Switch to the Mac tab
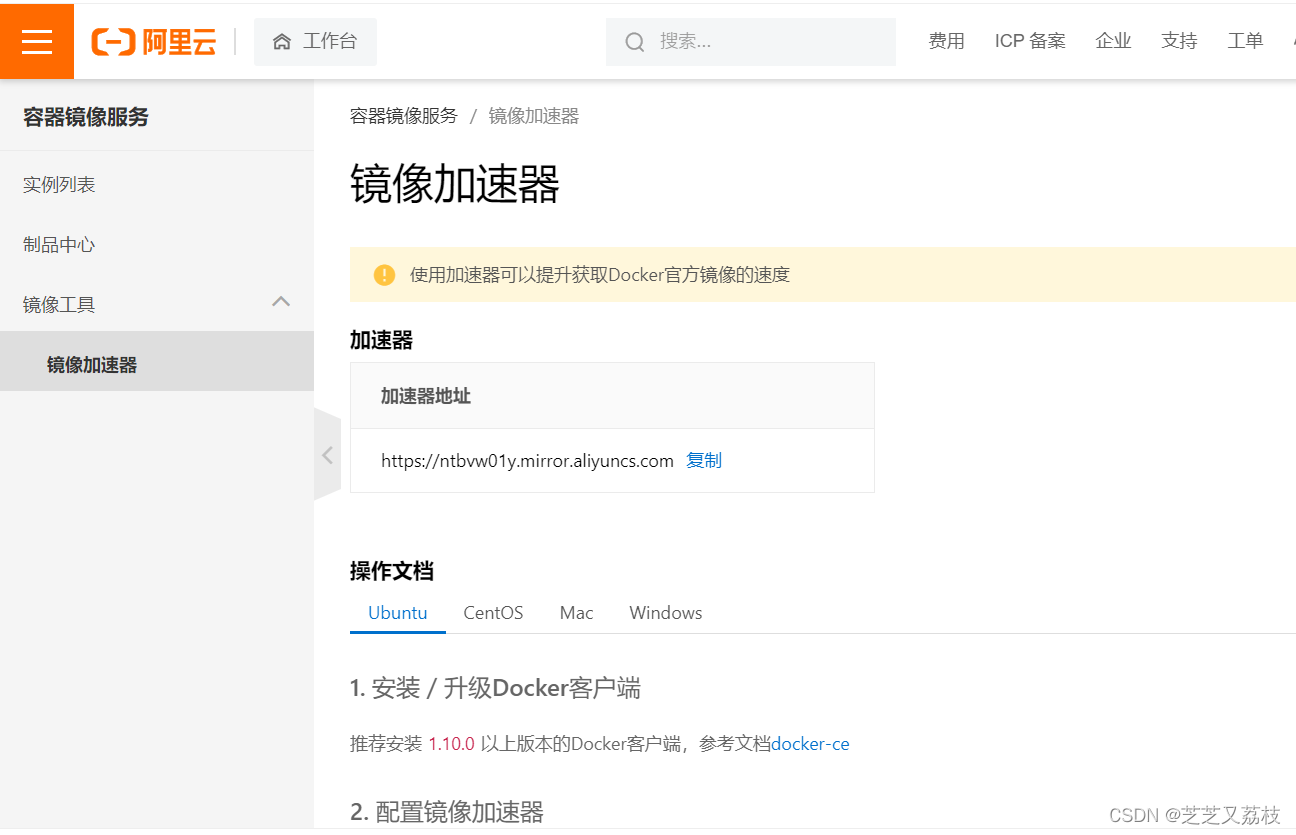Image resolution: width=1296 pixels, height=835 pixels. 576,613
